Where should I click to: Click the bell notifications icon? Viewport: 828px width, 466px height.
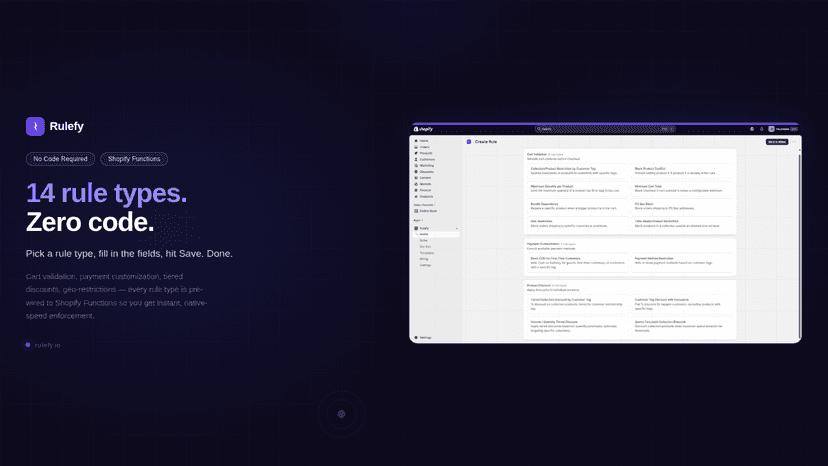coord(761,129)
